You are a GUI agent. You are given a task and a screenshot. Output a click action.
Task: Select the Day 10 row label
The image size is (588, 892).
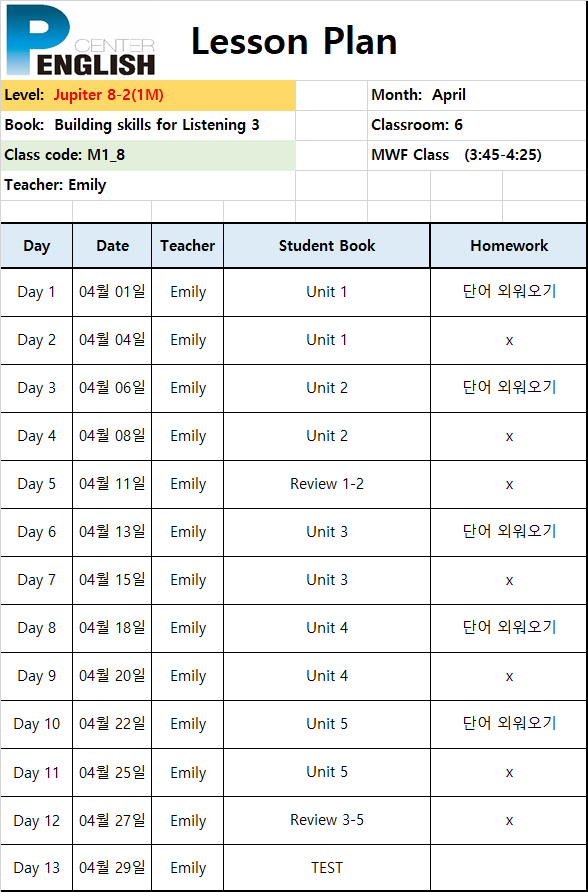pos(36,724)
